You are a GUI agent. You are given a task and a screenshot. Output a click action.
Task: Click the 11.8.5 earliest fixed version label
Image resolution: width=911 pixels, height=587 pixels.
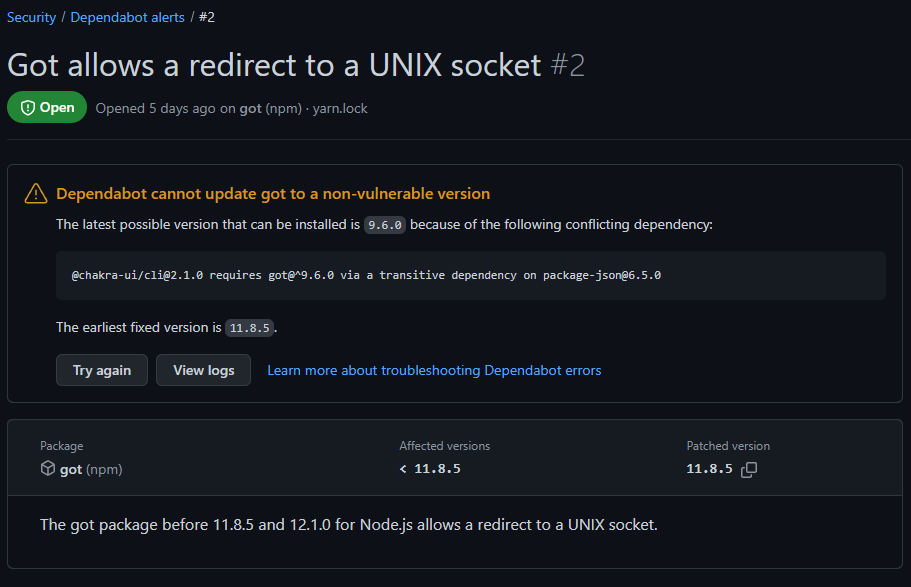[x=249, y=327]
